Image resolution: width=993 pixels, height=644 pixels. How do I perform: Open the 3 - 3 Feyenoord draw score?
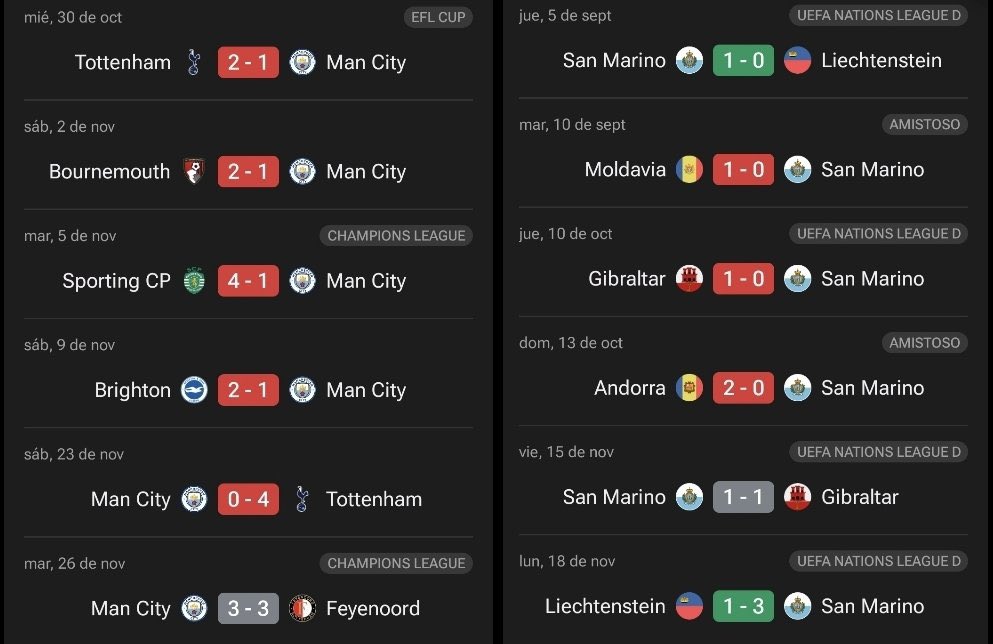[248, 608]
